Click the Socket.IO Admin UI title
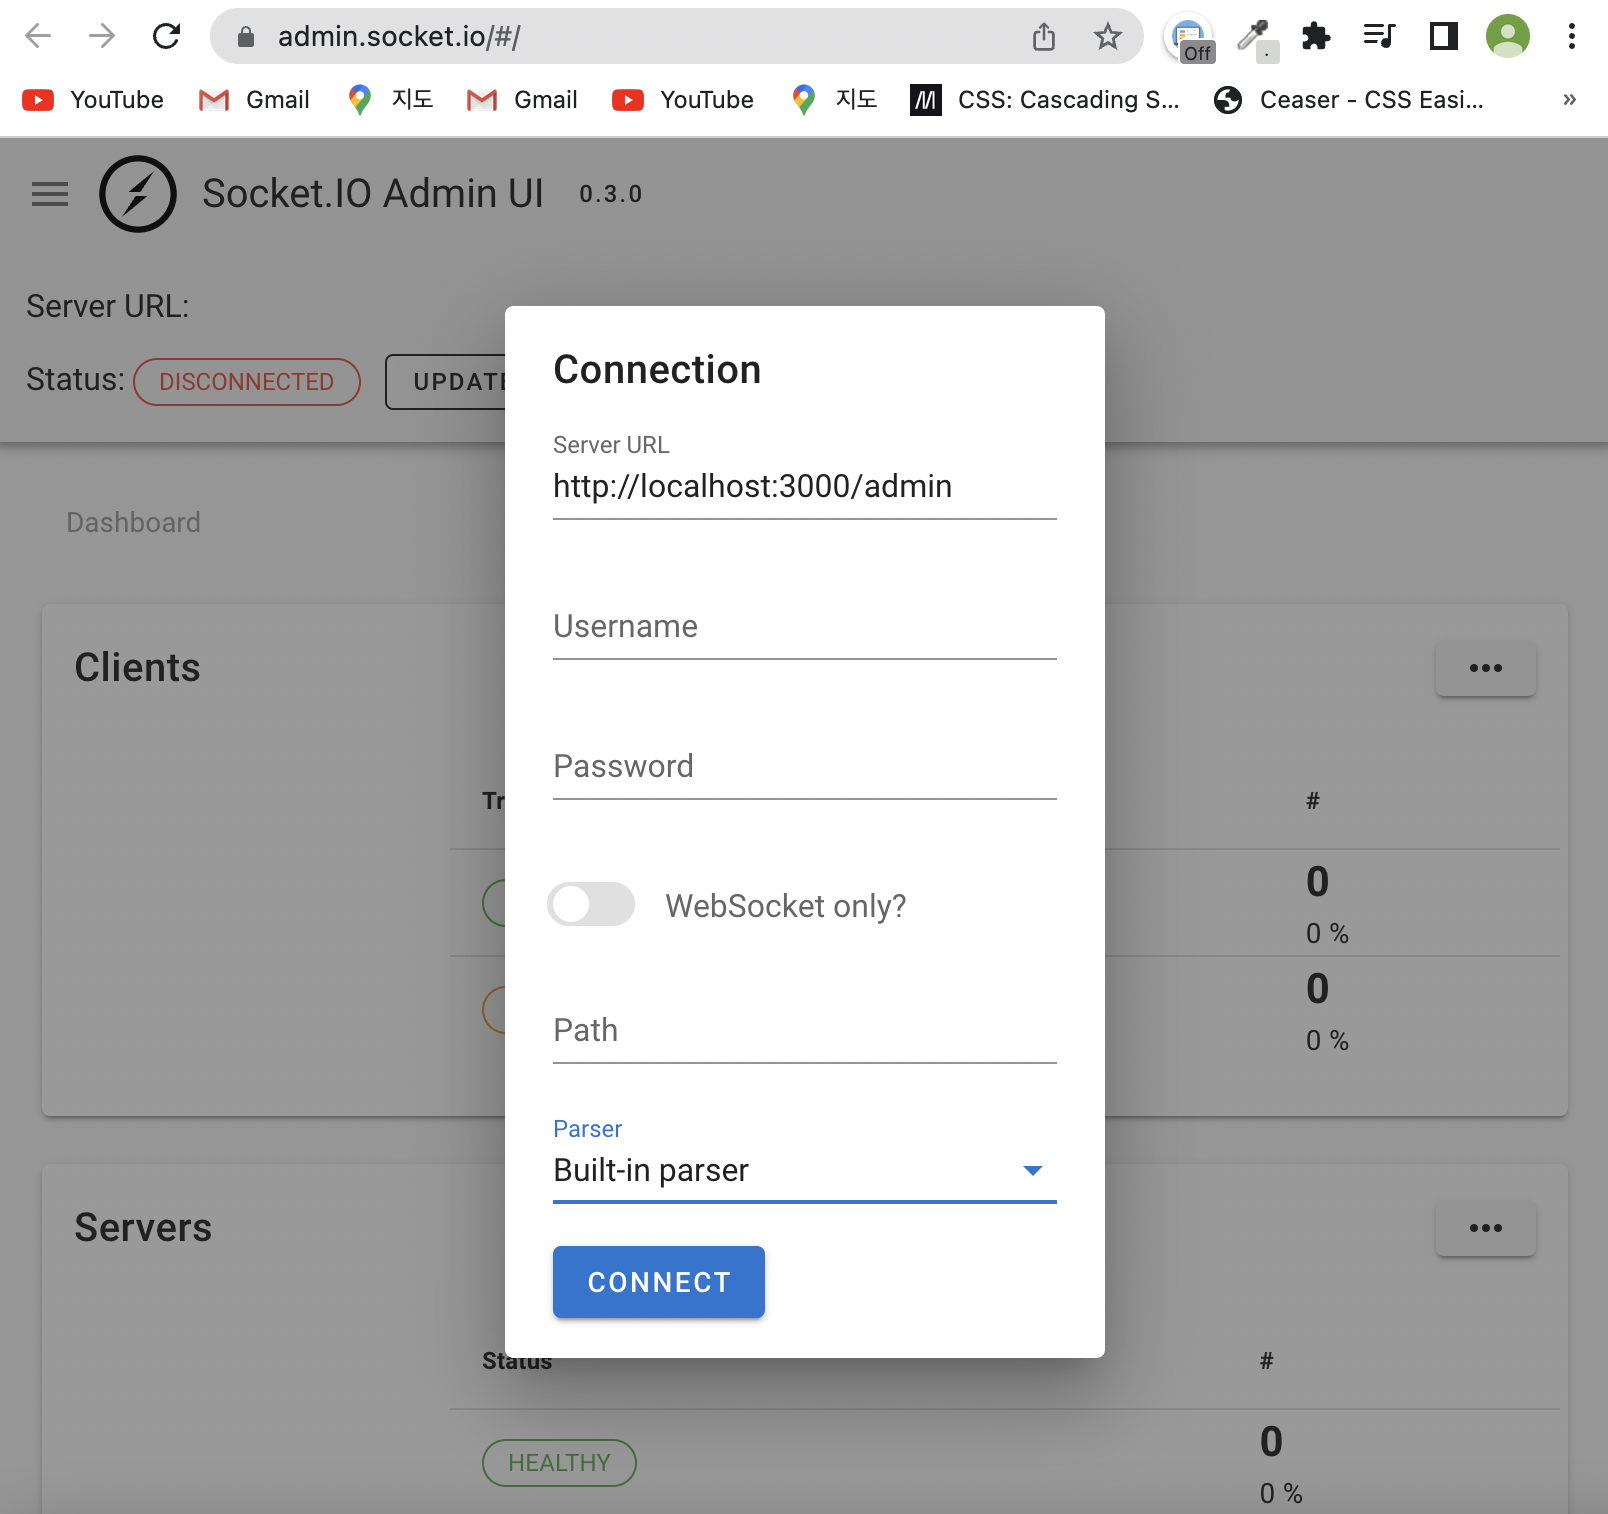The width and height of the screenshot is (1608, 1514). 373,194
